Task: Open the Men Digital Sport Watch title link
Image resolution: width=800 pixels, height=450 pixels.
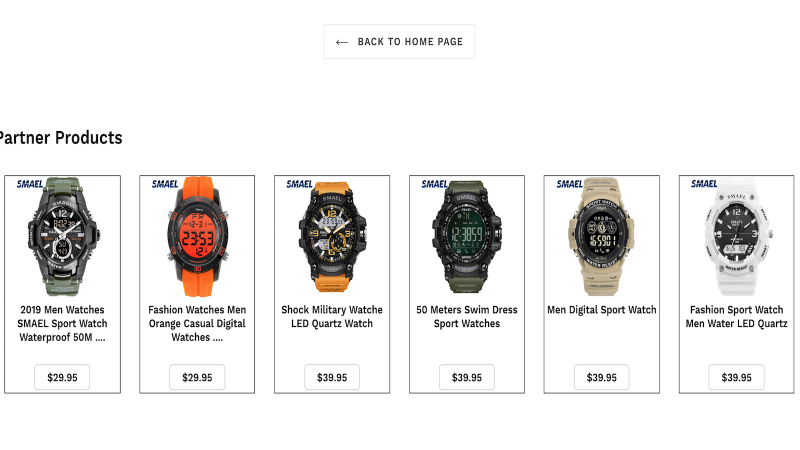Action: click(602, 310)
